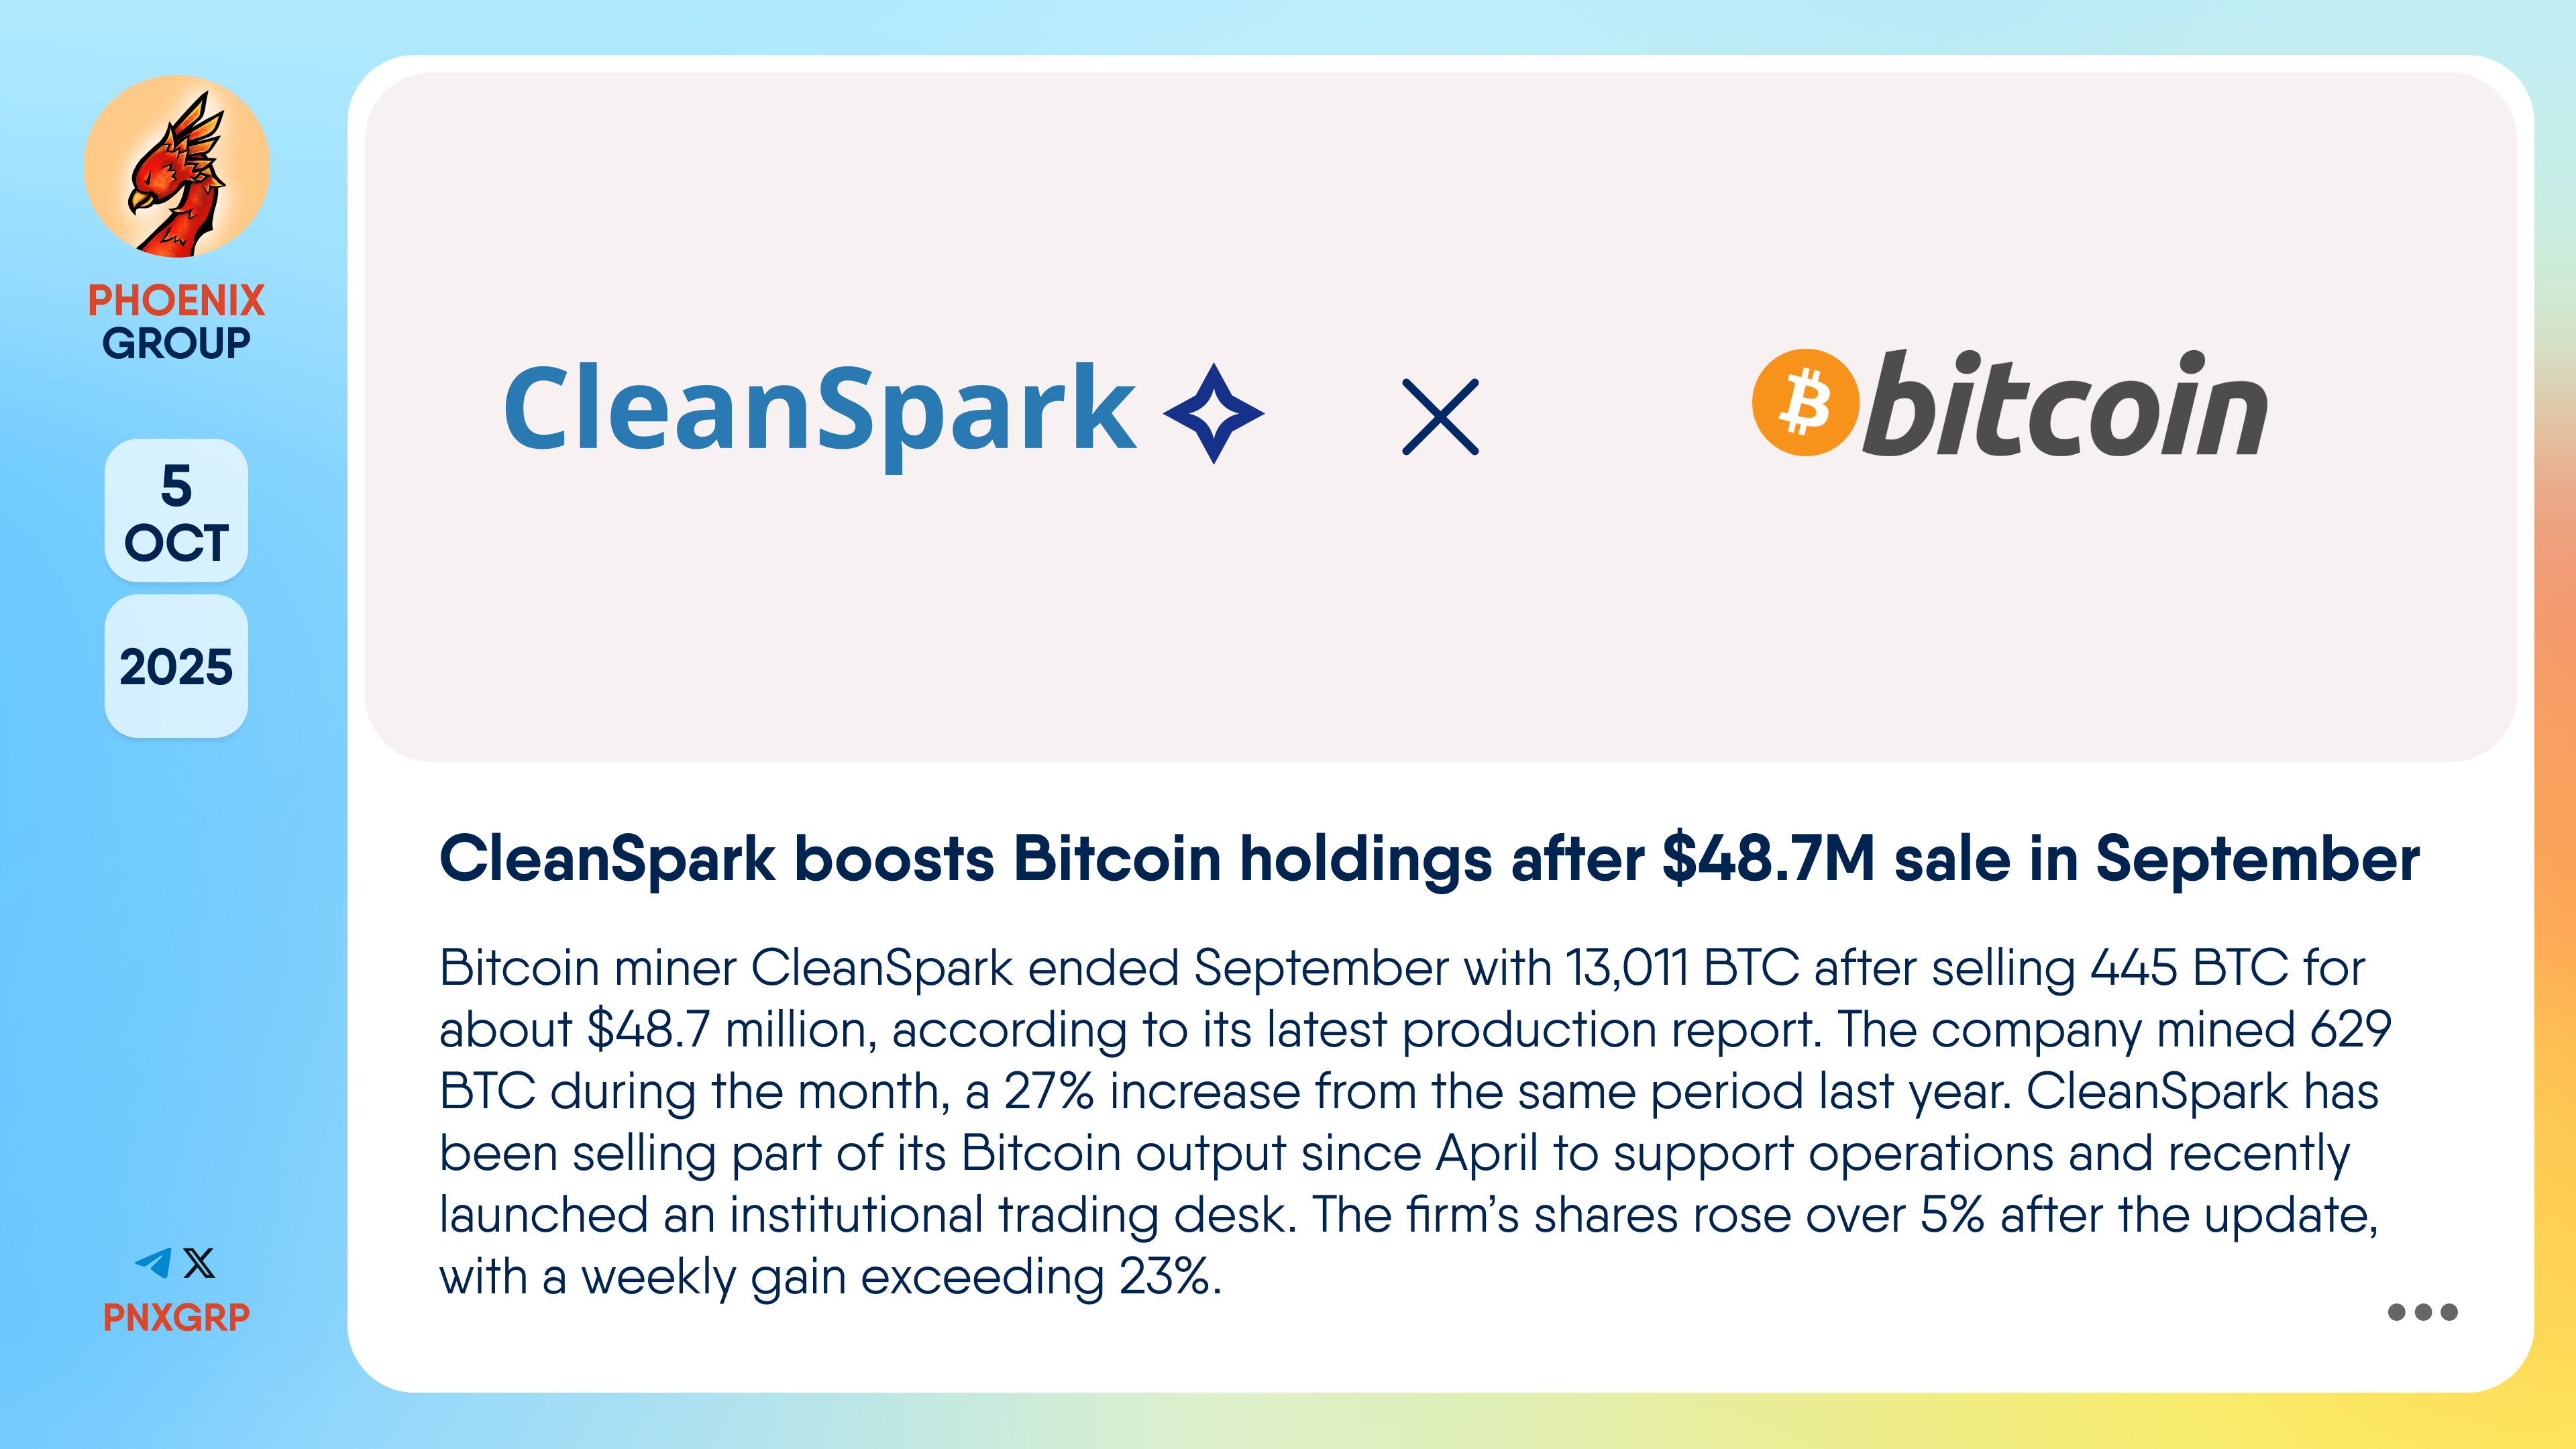
Task: Click the PNXGRP handle text
Action: pos(176,1318)
